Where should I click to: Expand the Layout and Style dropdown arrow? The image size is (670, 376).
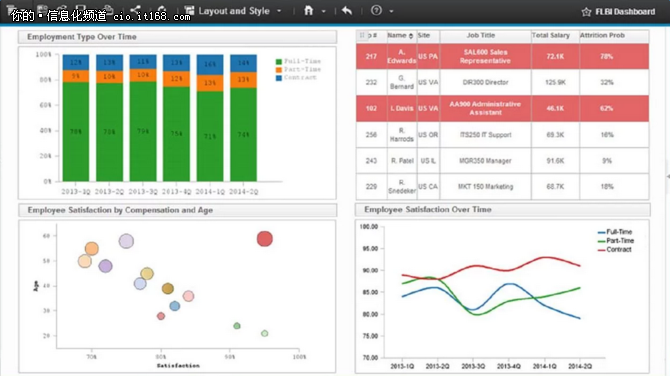[279, 11]
